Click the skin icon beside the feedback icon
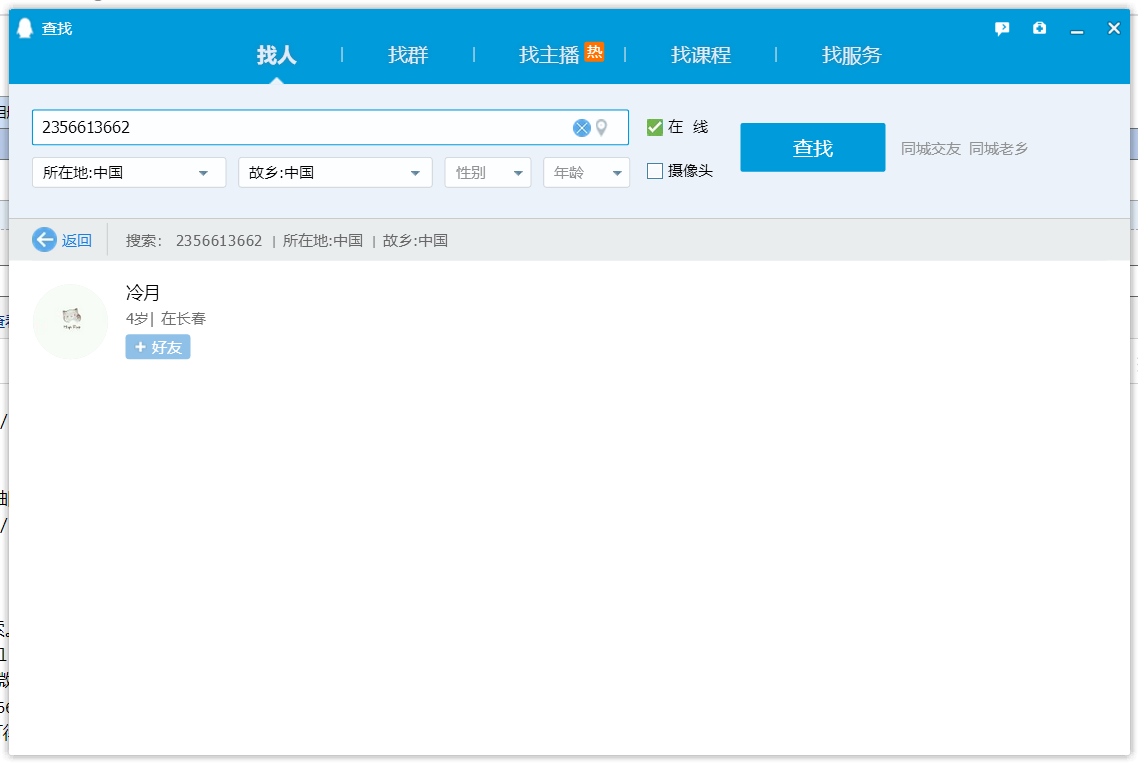The height and width of the screenshot is (763, 1138). (x=1039, y=28)
